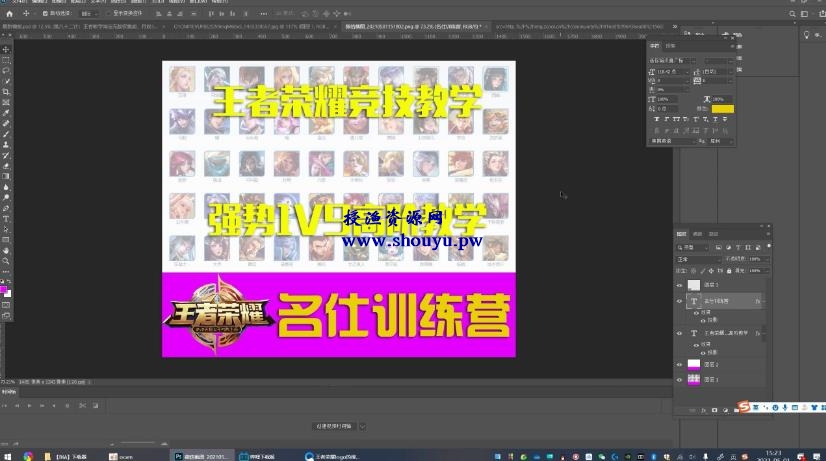Select the Eyedropper tool

(x=6, y=113)
